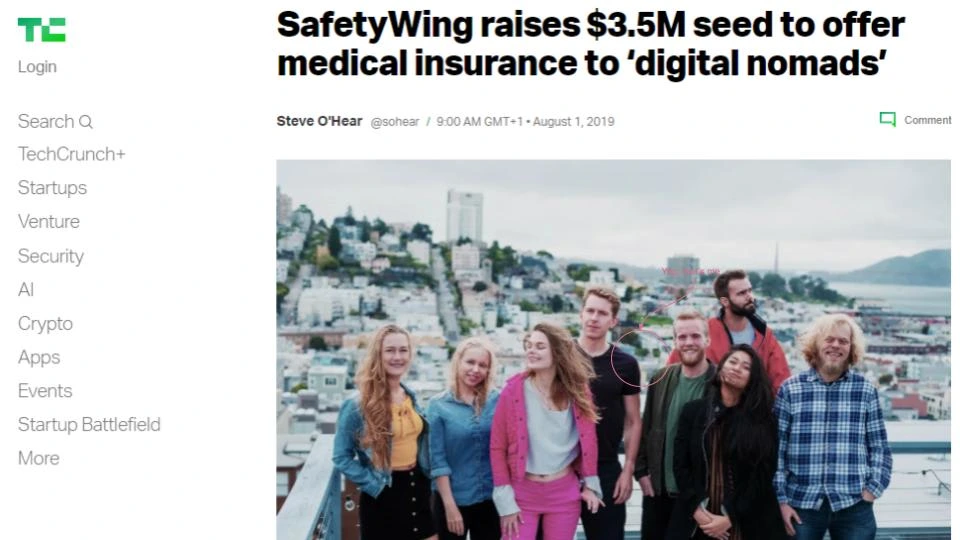Viewport: 960px width, 540px height.
Task: Click the SafetyWing article headline
Action: coord(590,44)
